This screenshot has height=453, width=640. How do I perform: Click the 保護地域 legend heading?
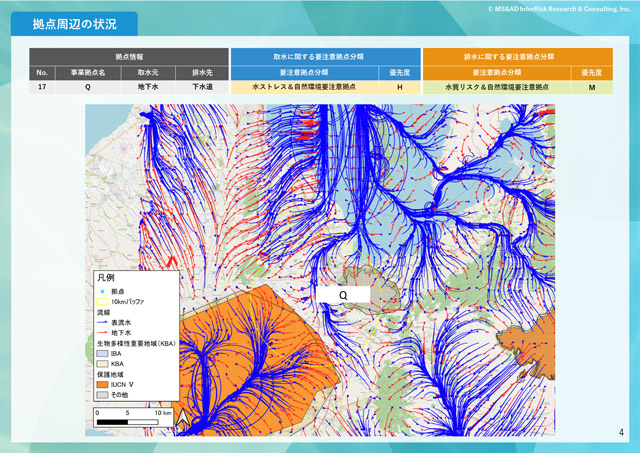coord(110,374)
